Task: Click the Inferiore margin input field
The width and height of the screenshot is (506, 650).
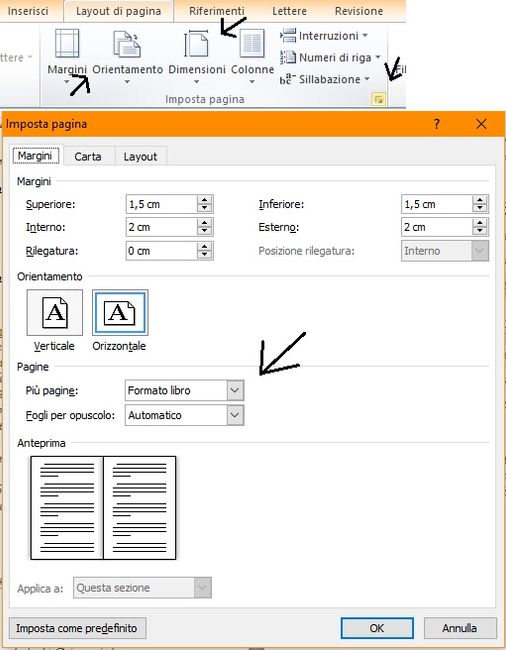Action: point(437,204)
